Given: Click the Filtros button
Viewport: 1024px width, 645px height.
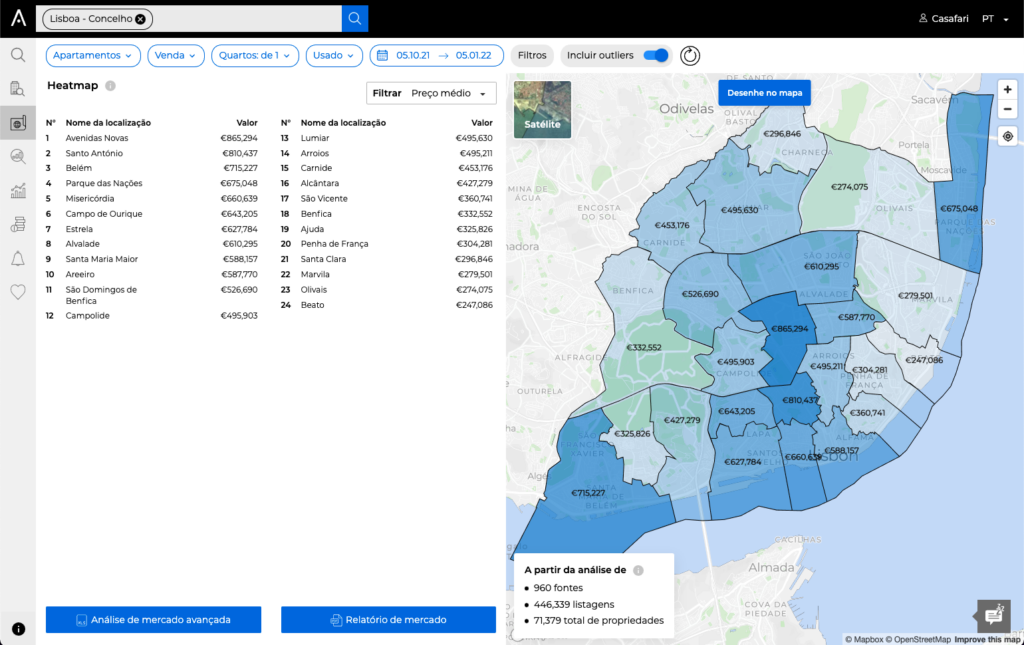Looking at the screenshot, I should 532,55.
